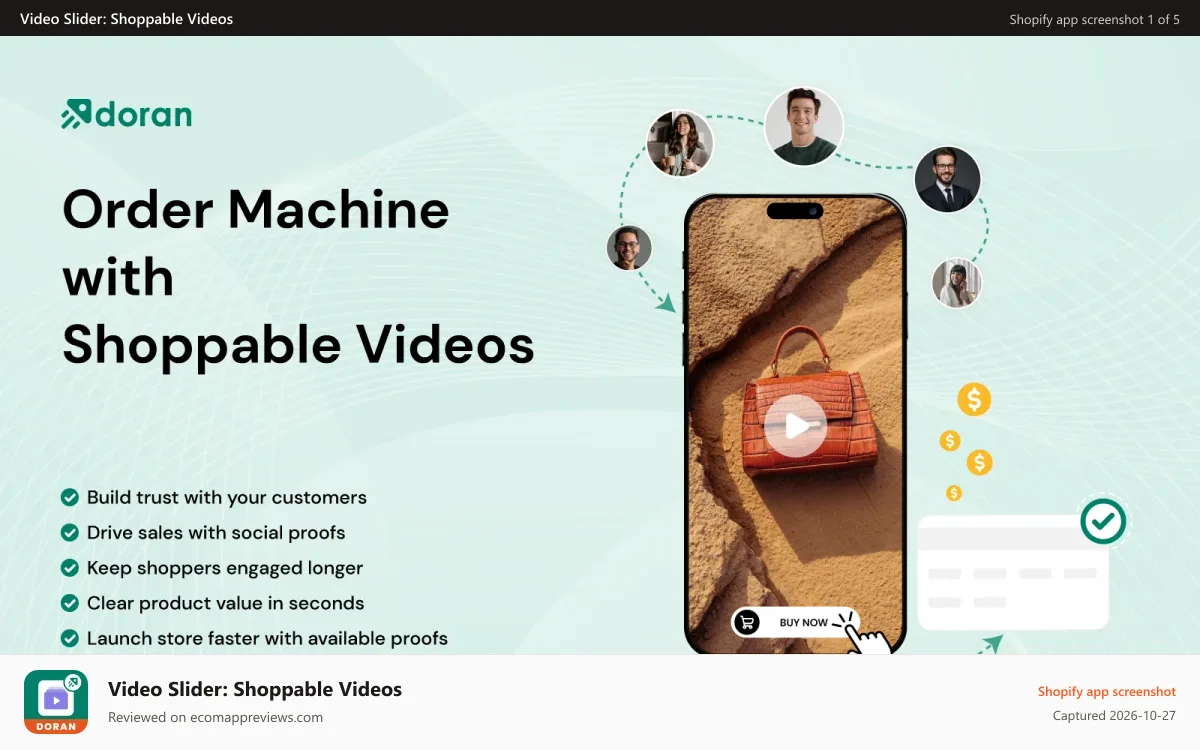1200x750 pixels.
Task: Click checkmark beside Clear product value in seconds
Action: (70, 603)
